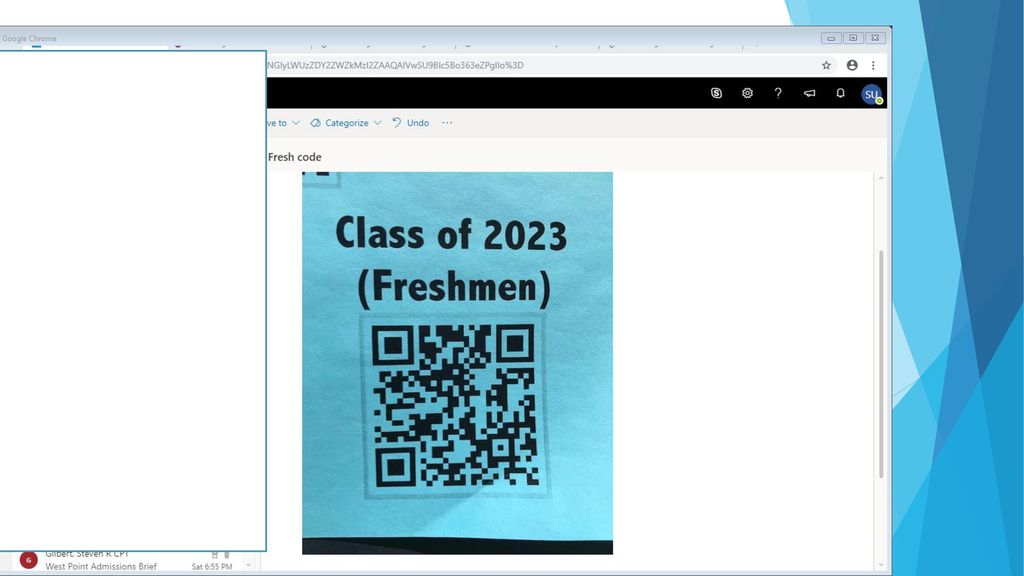1024x576 pixels.
Task: Open more actions ellipsis in toolbar
Action: [x=447, y=123]
